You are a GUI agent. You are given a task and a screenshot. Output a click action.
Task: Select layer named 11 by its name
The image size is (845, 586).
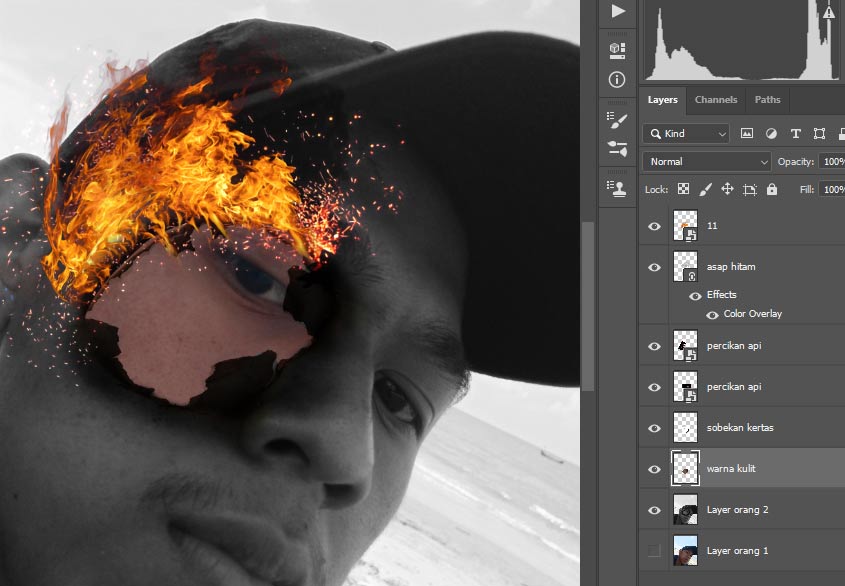point(712,226)
